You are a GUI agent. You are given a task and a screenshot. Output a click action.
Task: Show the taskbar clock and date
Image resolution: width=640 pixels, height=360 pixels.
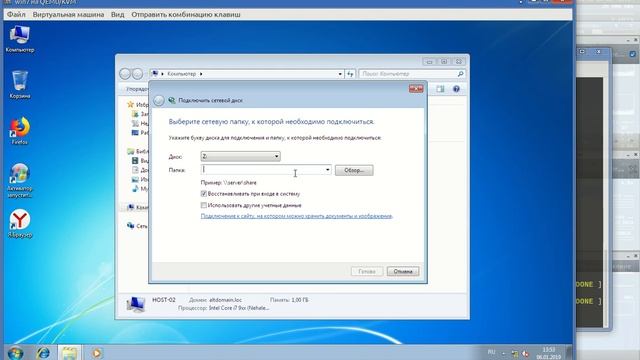[x=549, y=353]
